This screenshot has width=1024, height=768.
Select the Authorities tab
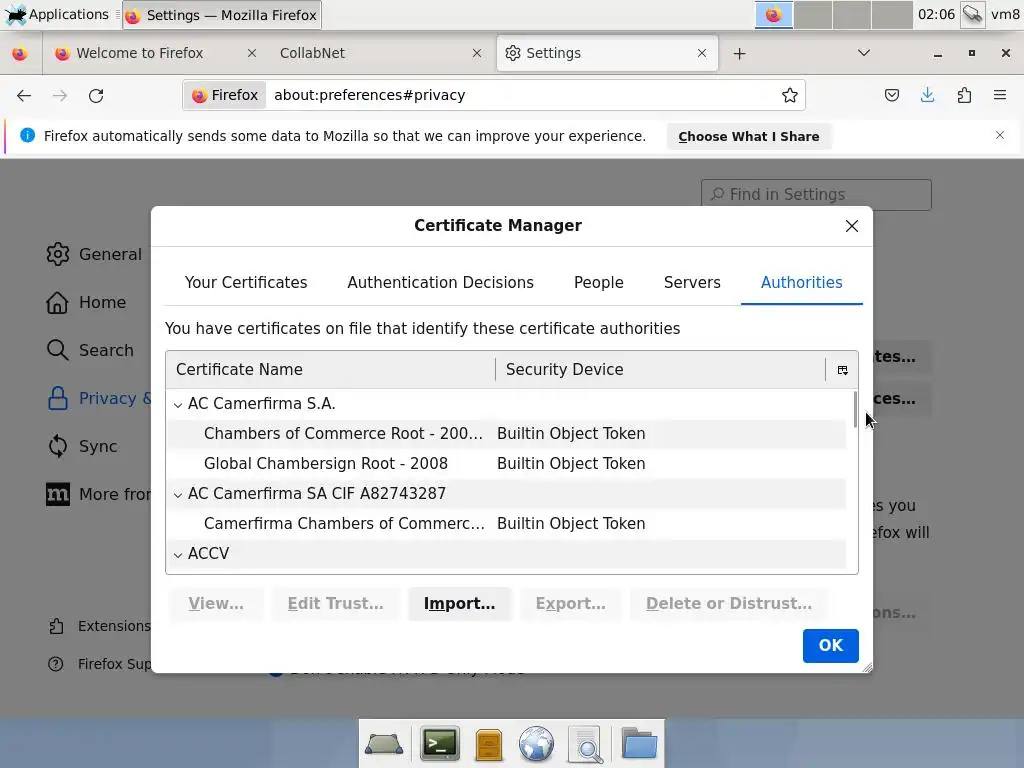801,283
